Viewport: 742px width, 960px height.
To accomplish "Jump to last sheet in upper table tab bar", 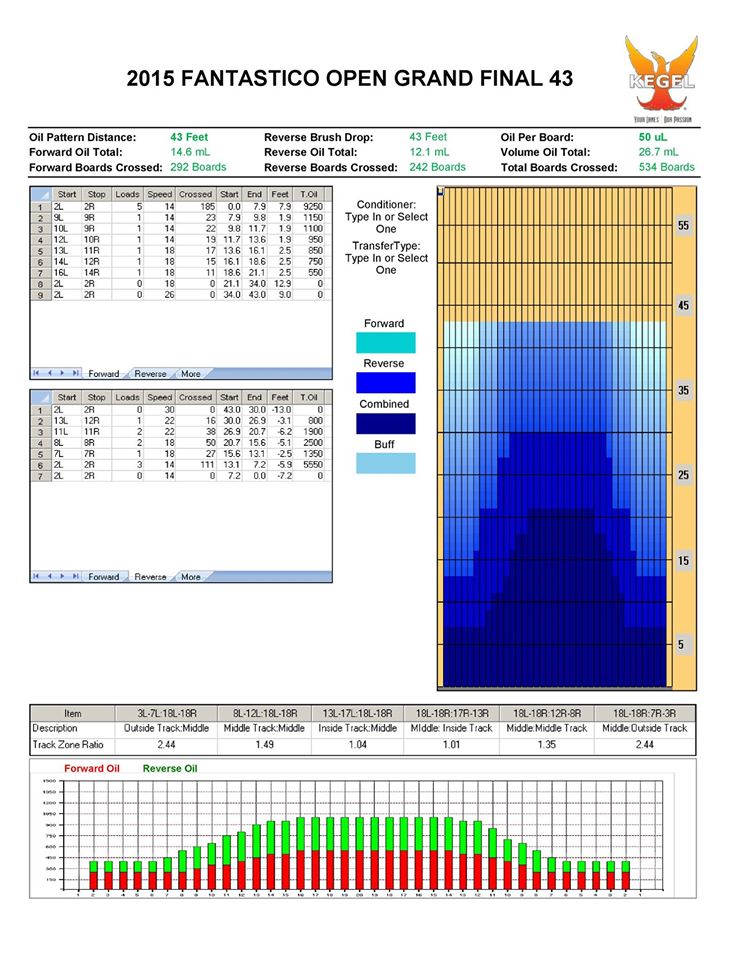I will (75, 373).
